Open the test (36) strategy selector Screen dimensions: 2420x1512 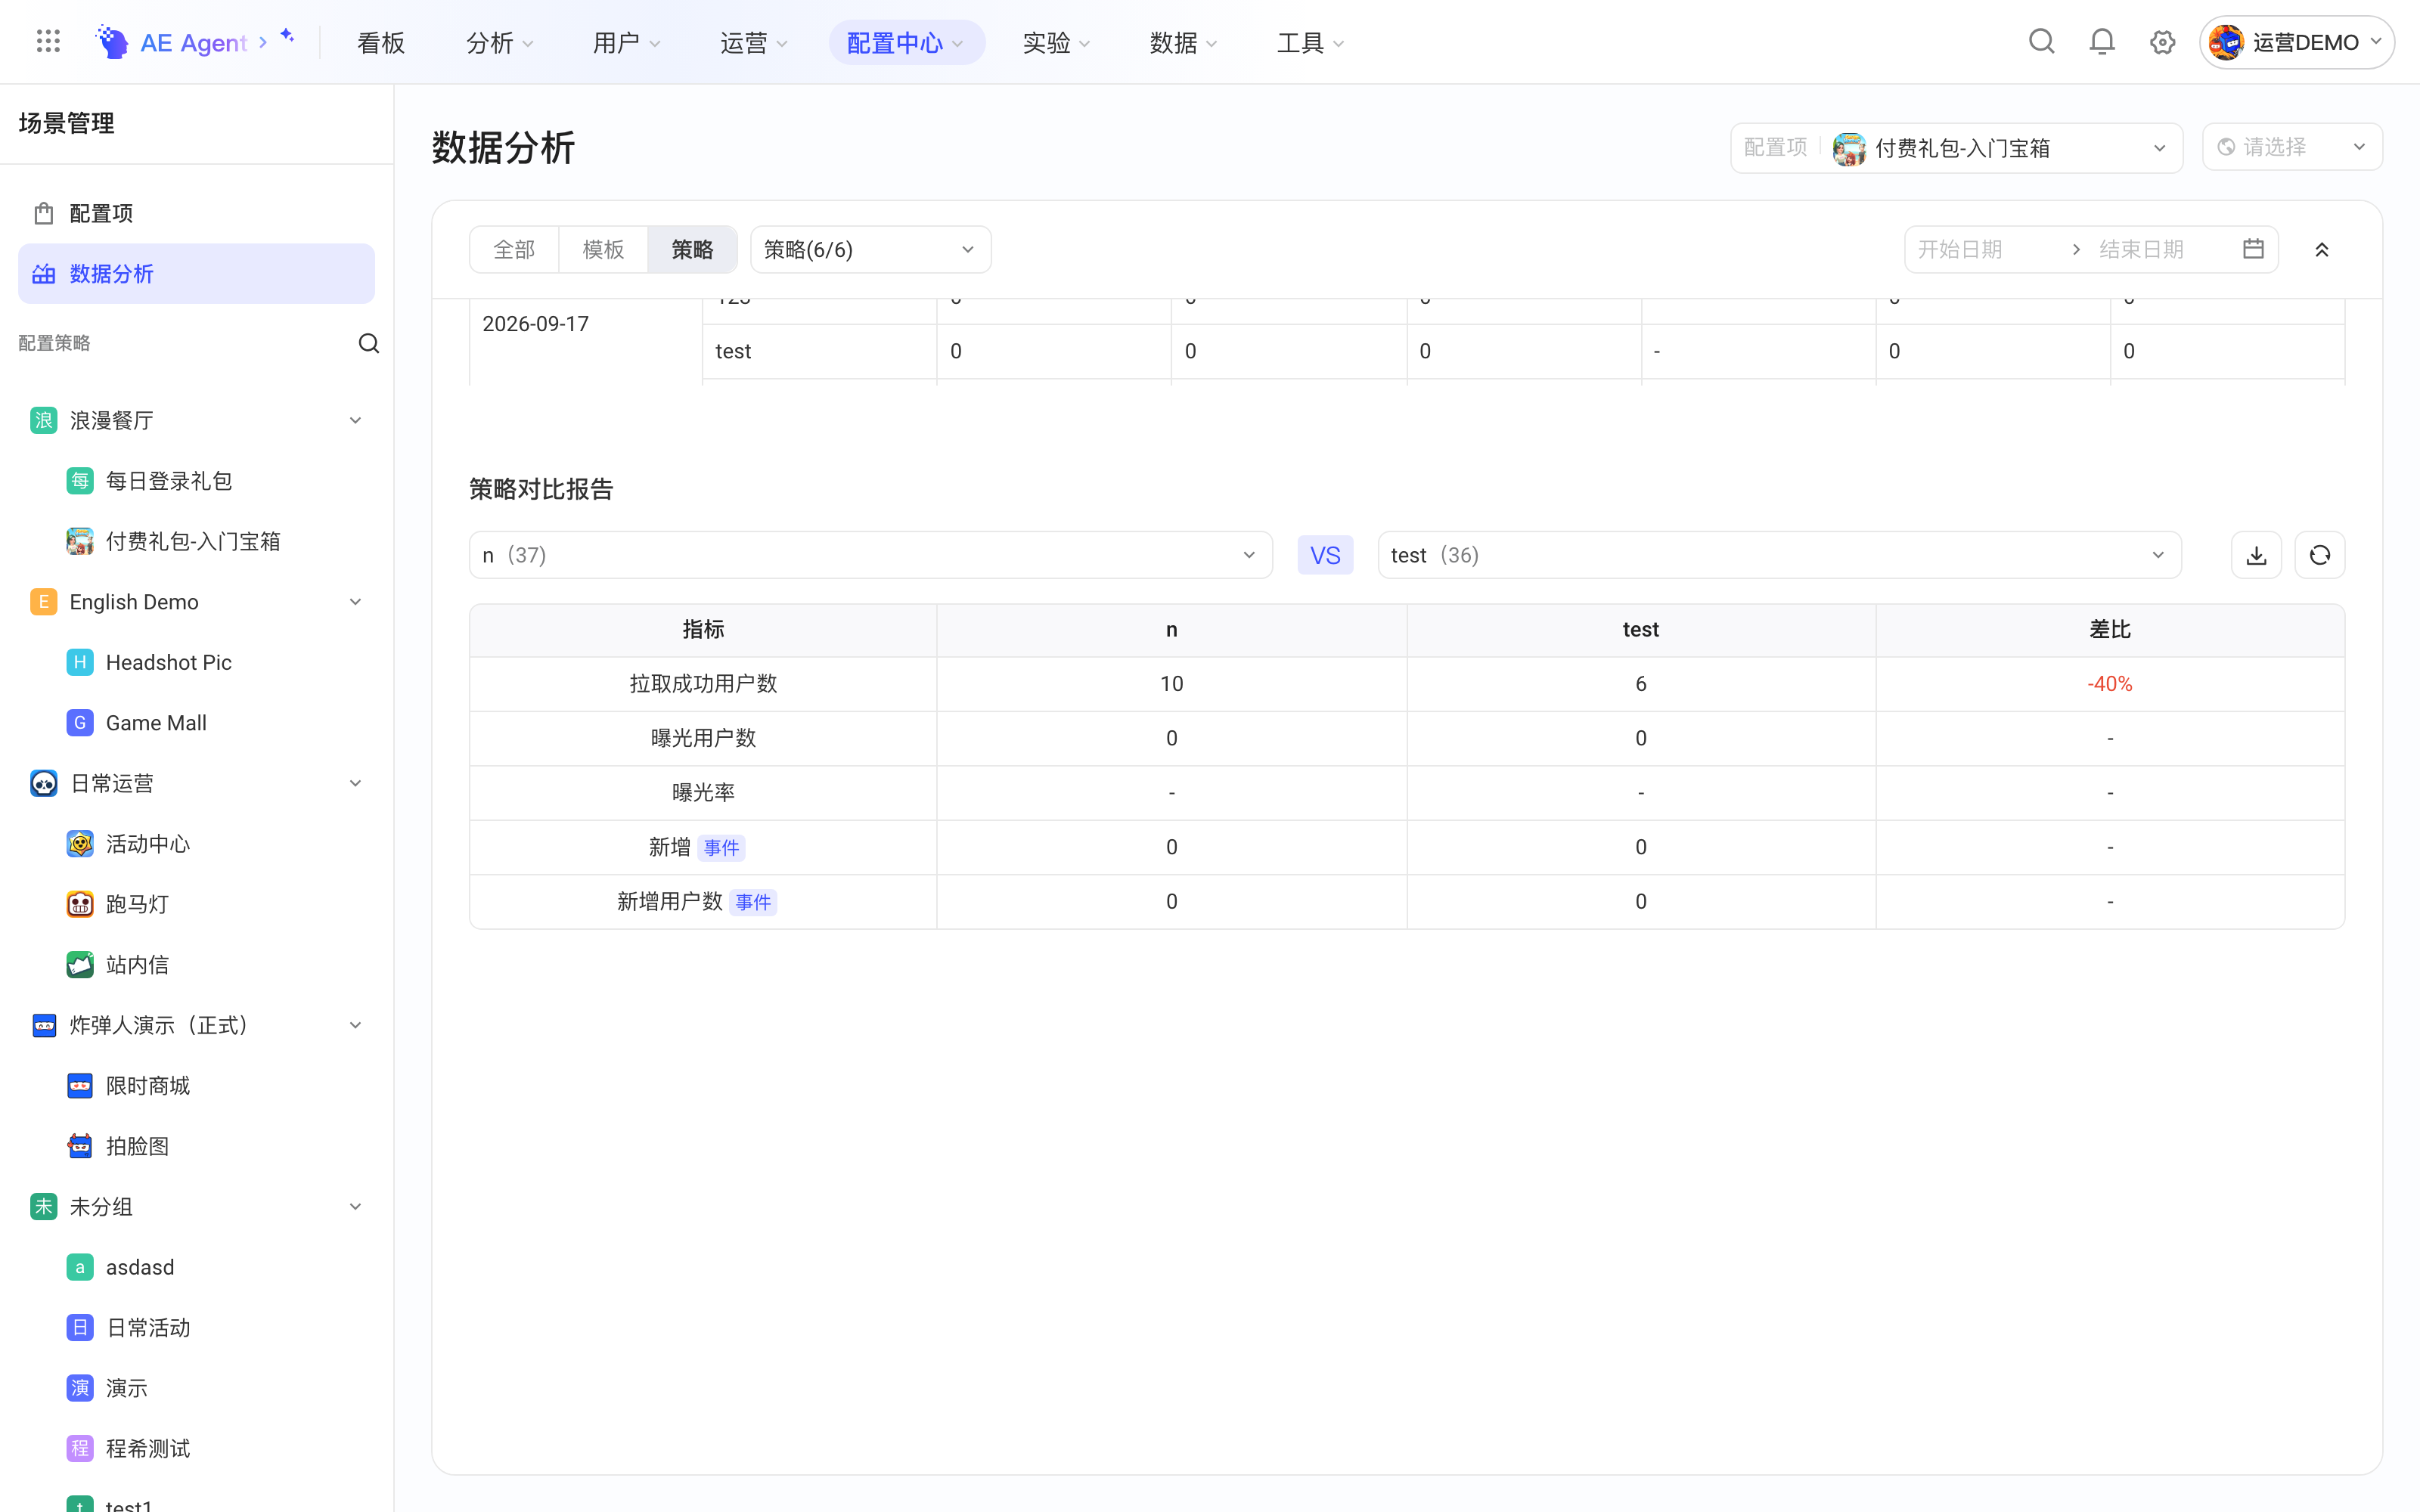(1779, 555)
